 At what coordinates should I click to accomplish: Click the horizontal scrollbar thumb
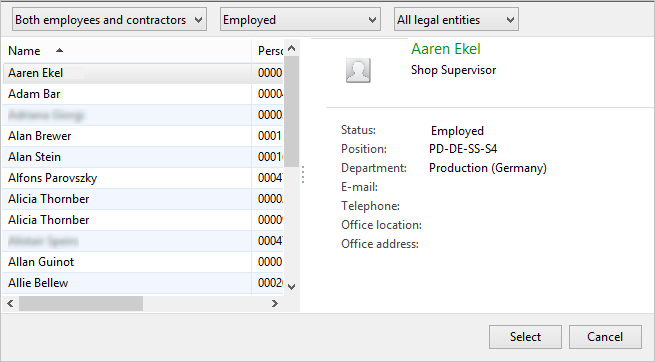point(81,304)
